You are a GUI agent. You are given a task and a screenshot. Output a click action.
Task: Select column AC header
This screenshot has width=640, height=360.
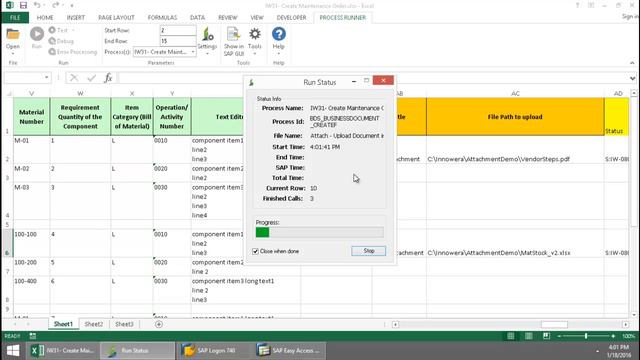(515, 93)
